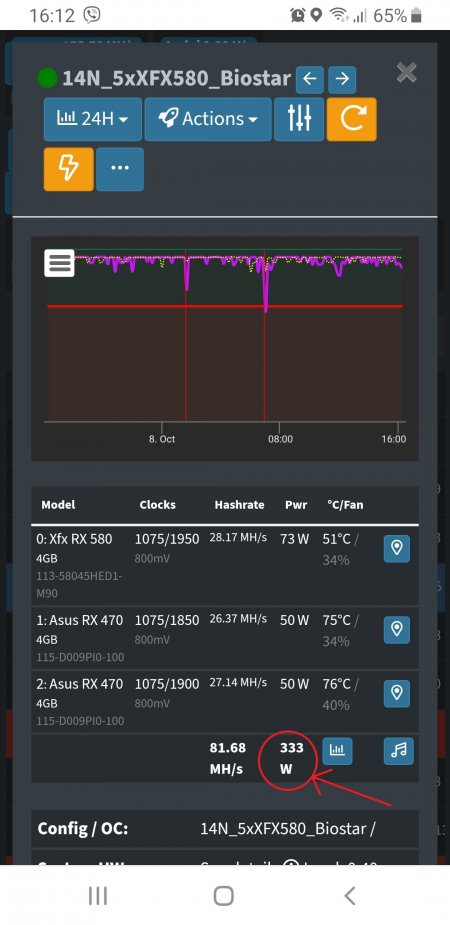Open the three-dots more options button

(120, 169)
